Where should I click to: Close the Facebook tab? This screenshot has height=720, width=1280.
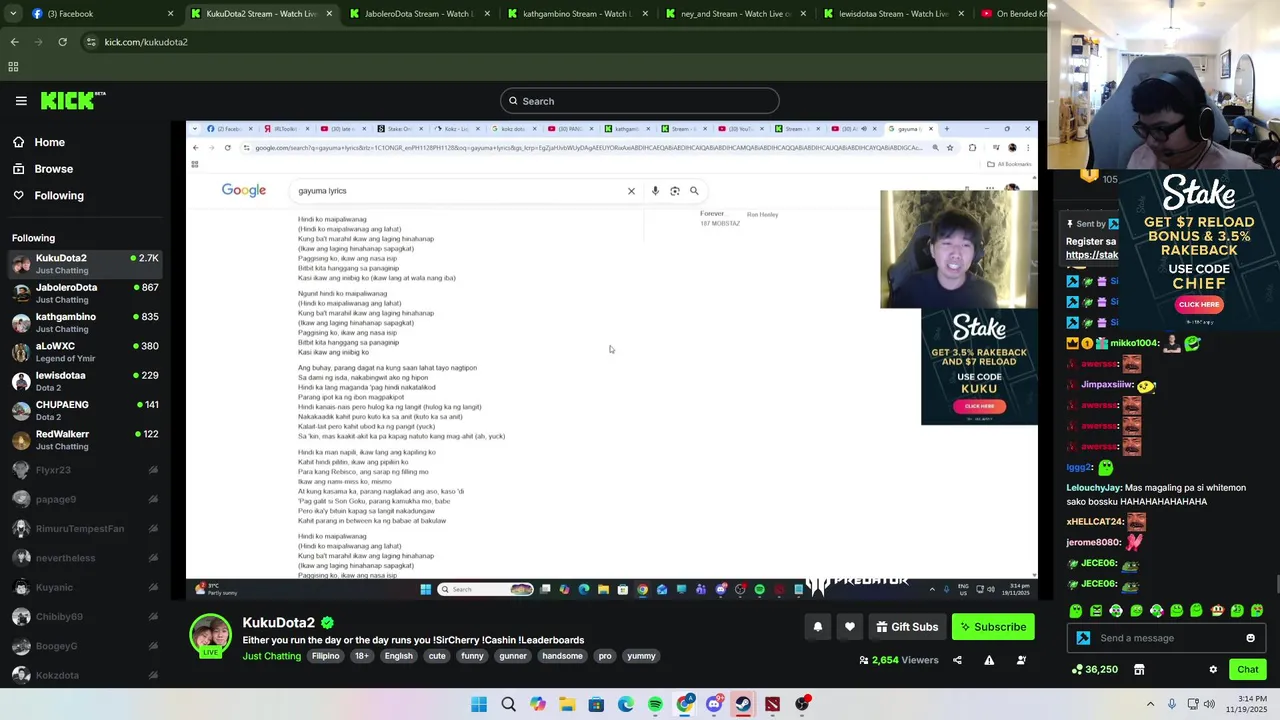pyautogui.click(x=171, y=14)
